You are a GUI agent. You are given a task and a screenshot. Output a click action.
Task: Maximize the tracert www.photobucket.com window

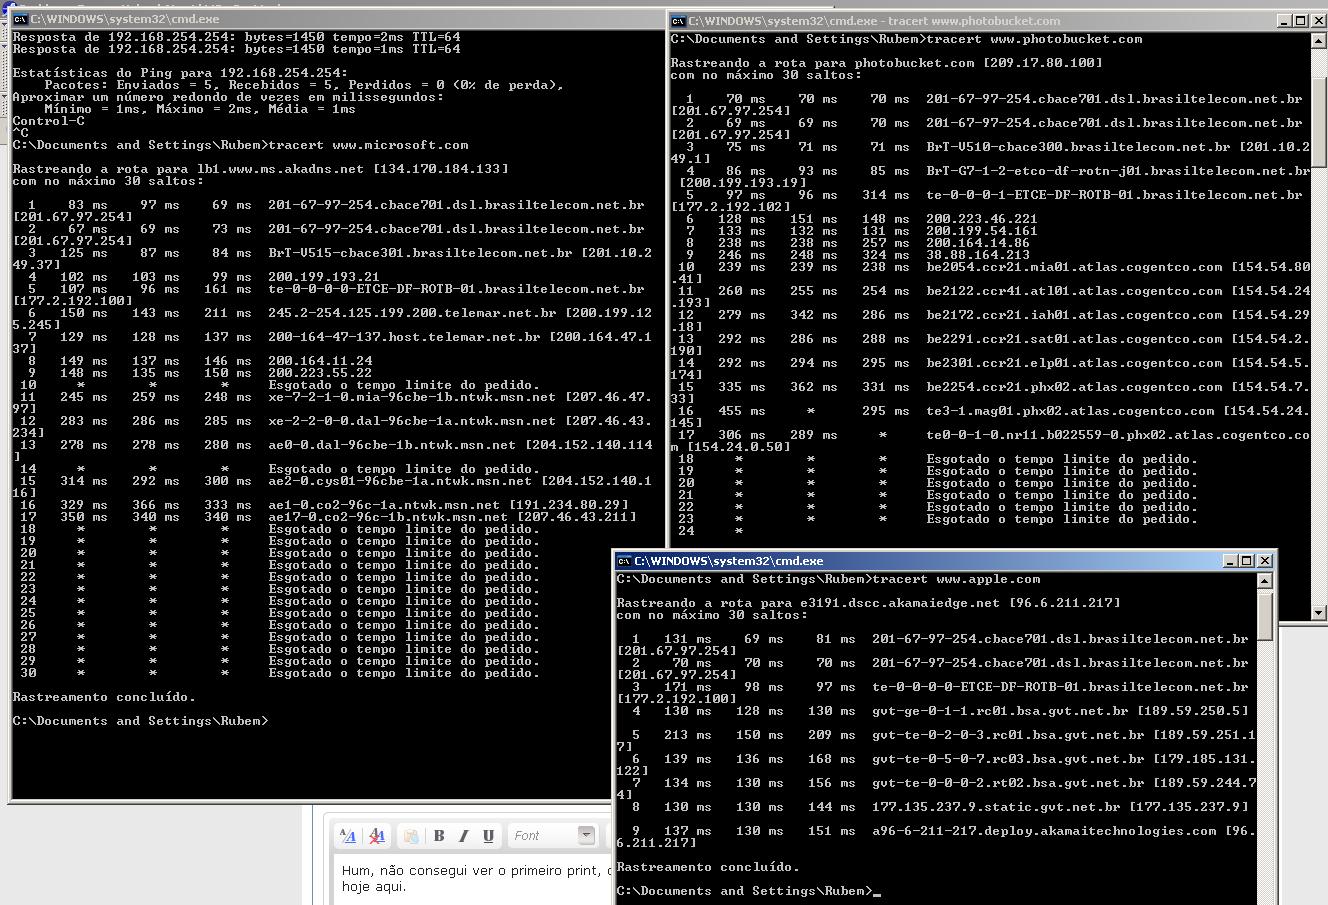(x=1301, y=21)
